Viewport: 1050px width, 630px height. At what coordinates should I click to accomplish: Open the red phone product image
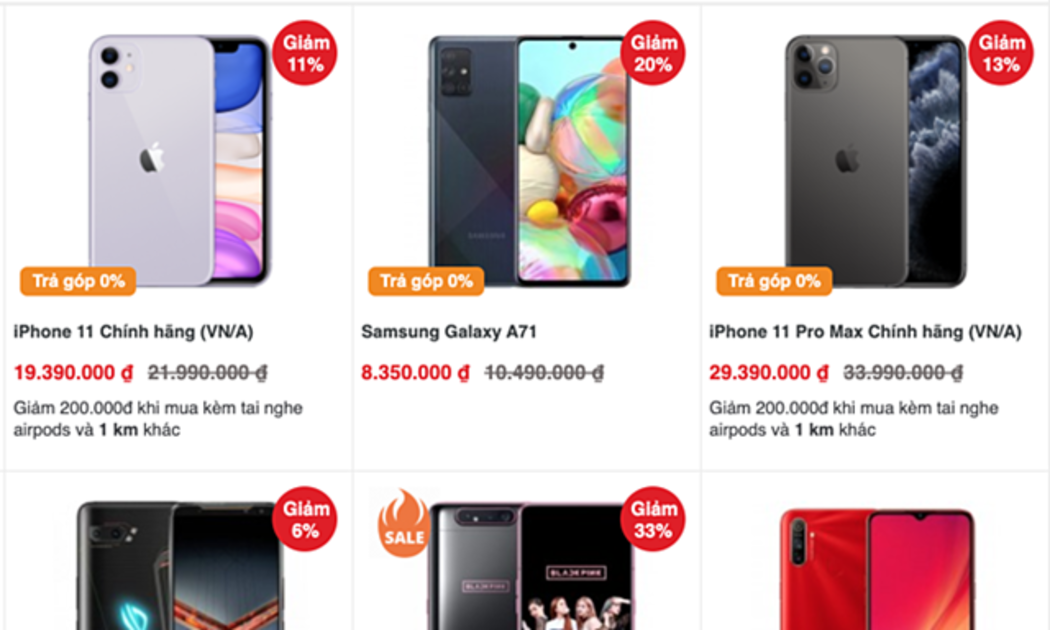point(877,570)
